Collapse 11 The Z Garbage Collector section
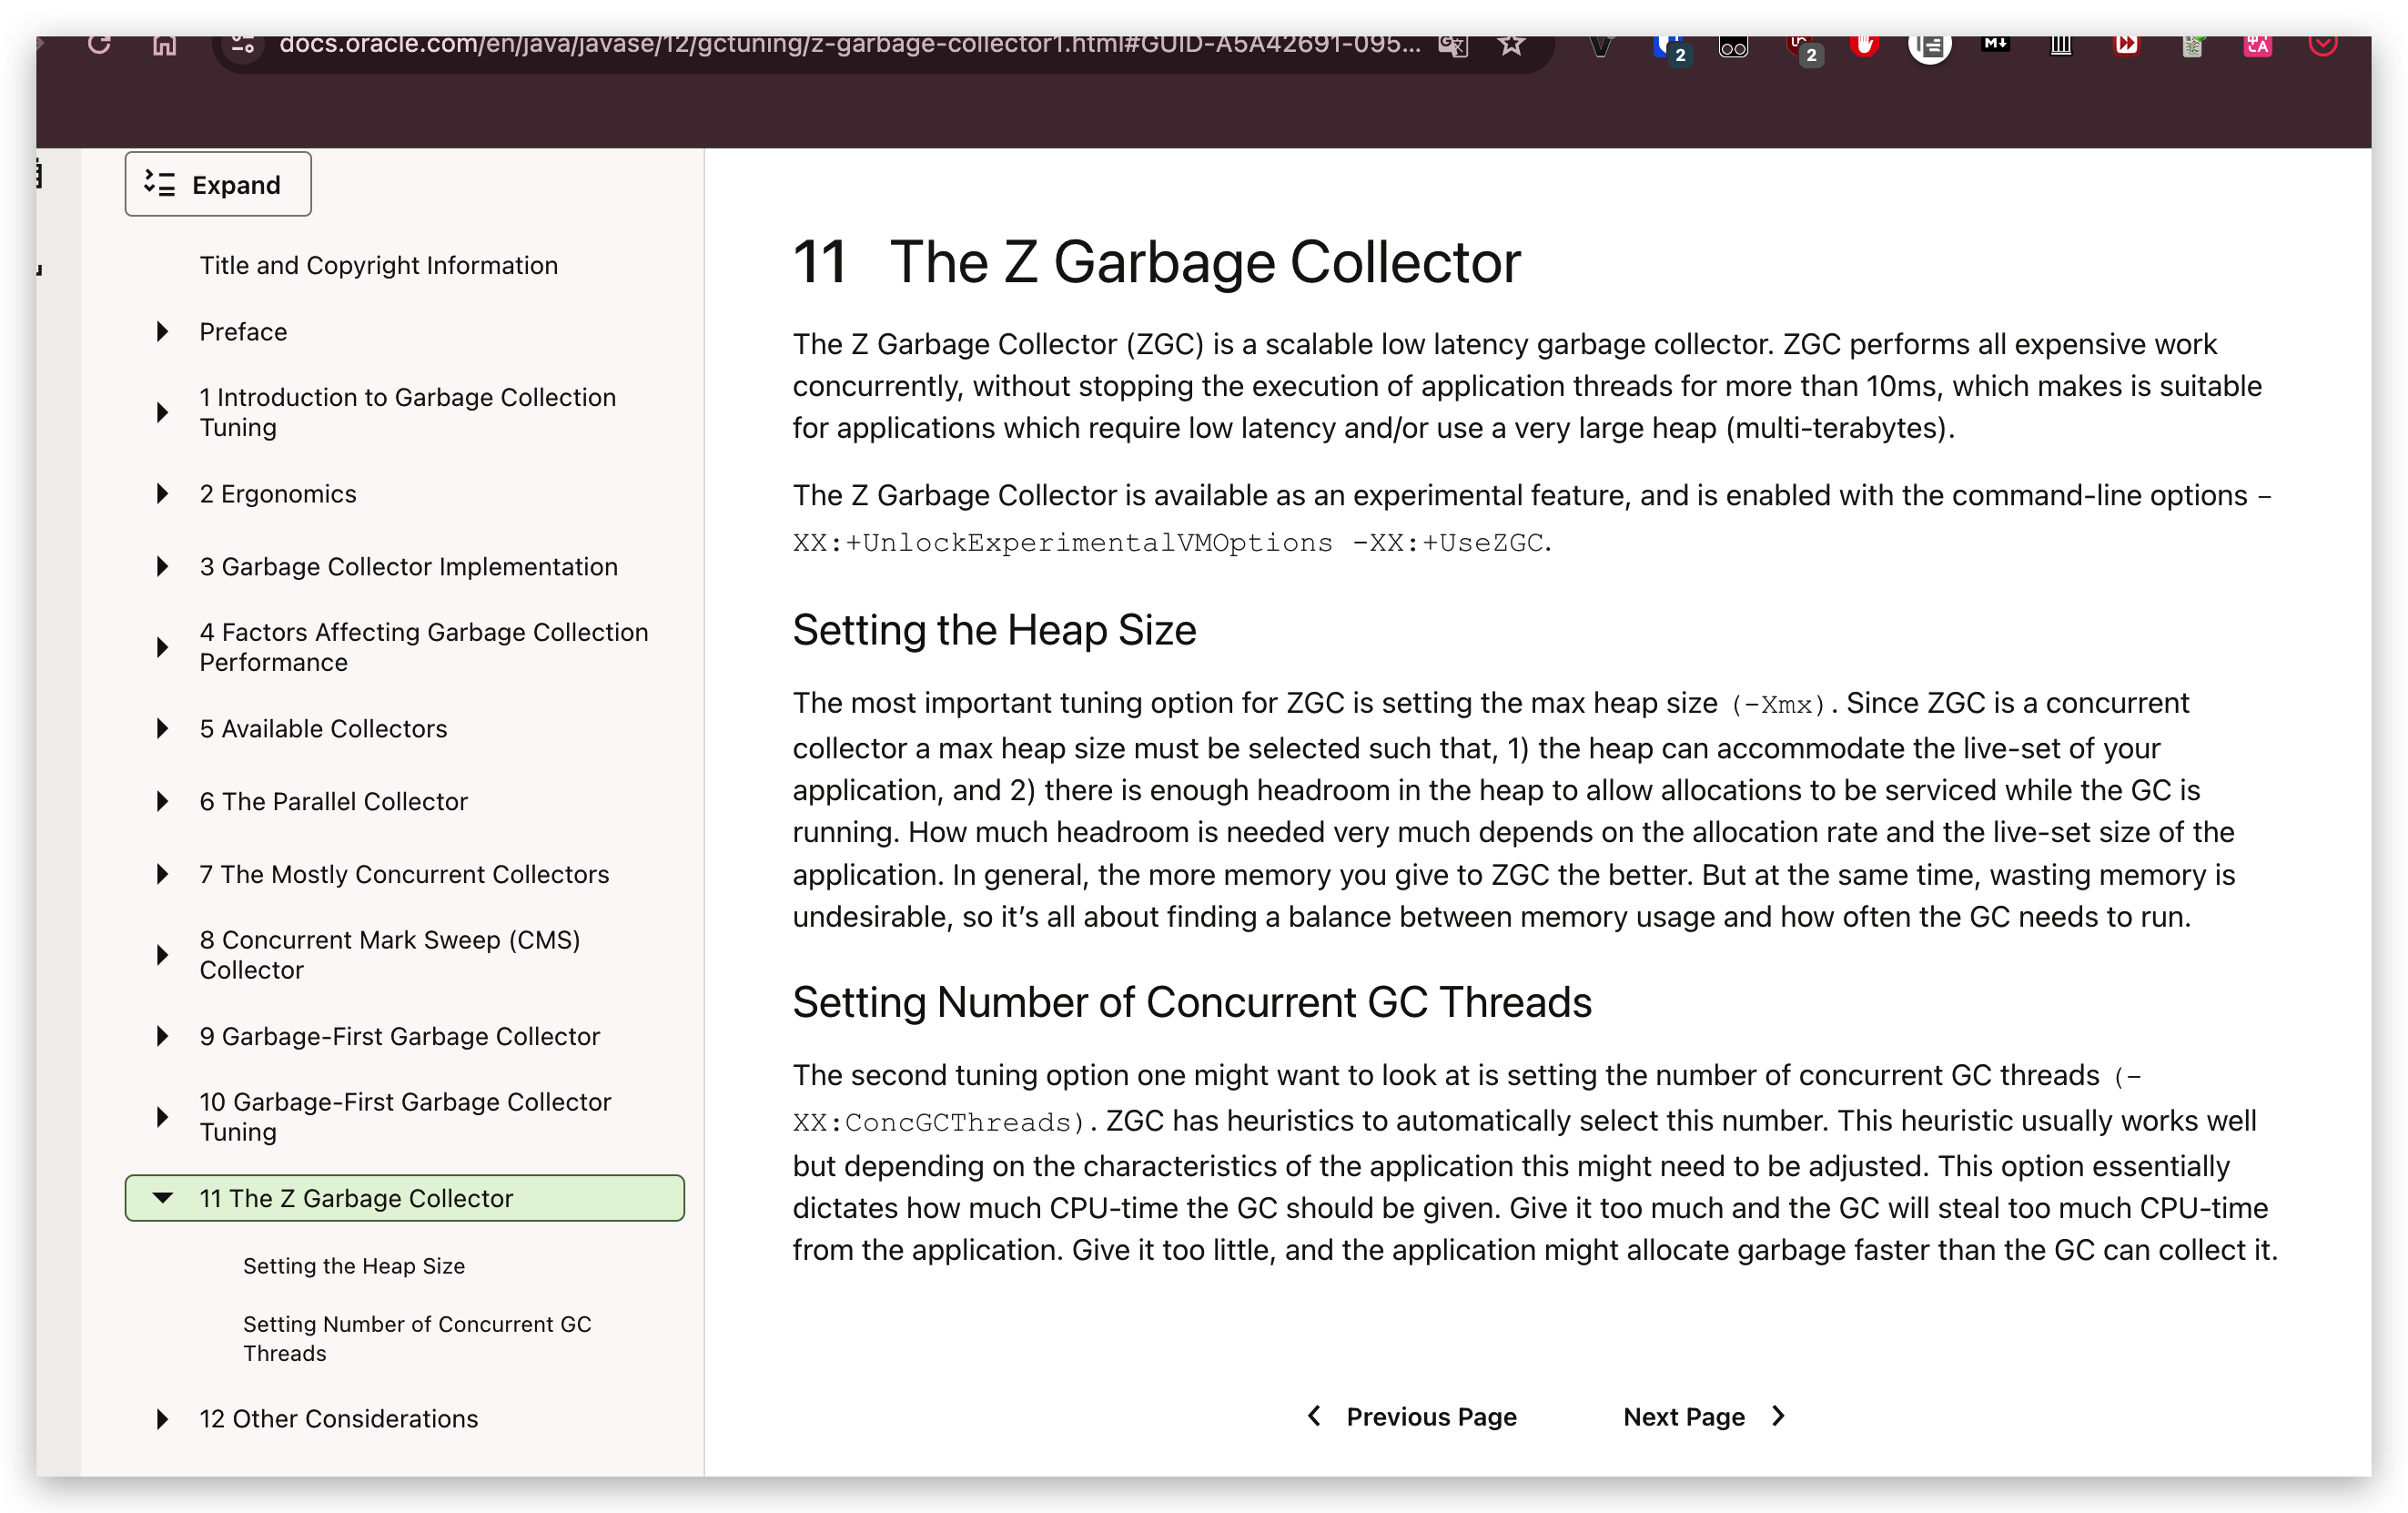Screen dimensions: 2408x1513 [x=162, y=1198]
